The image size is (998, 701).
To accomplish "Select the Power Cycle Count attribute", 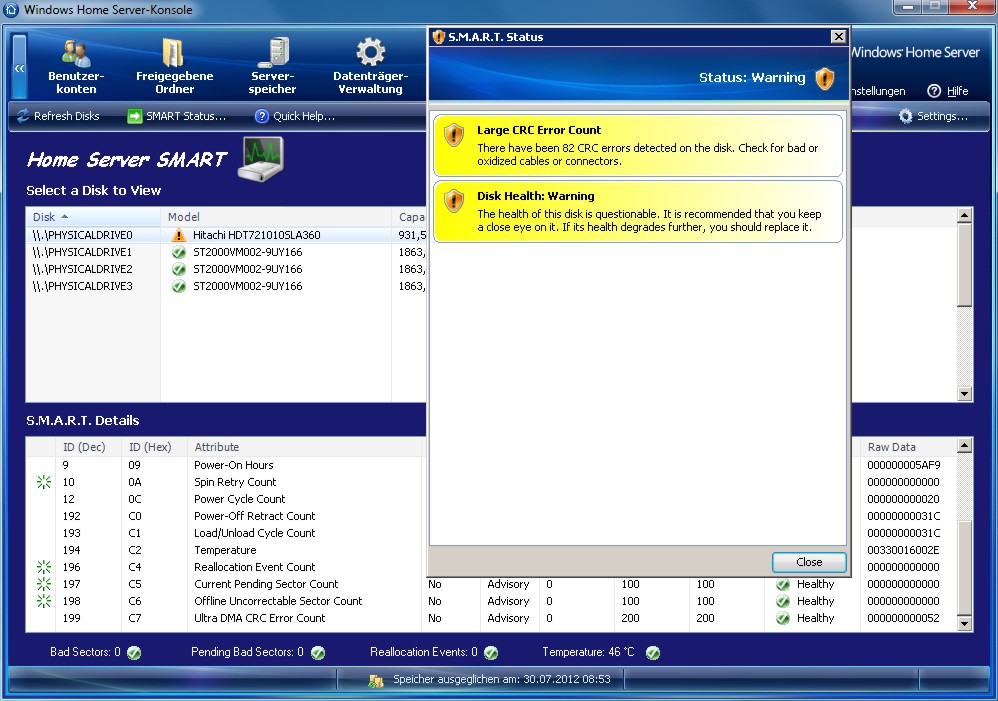I will click(239, 499).
